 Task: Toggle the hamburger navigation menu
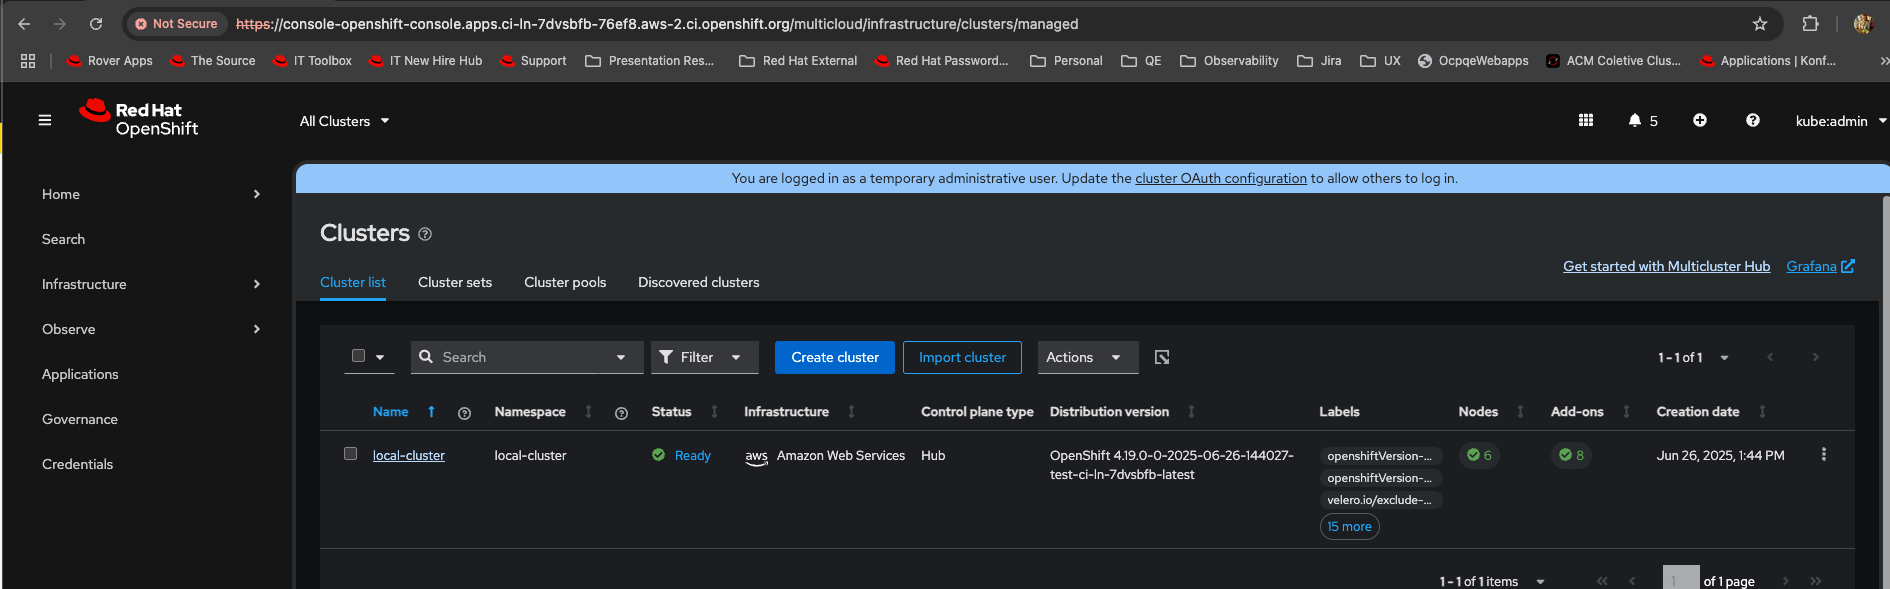pos(44,120)
